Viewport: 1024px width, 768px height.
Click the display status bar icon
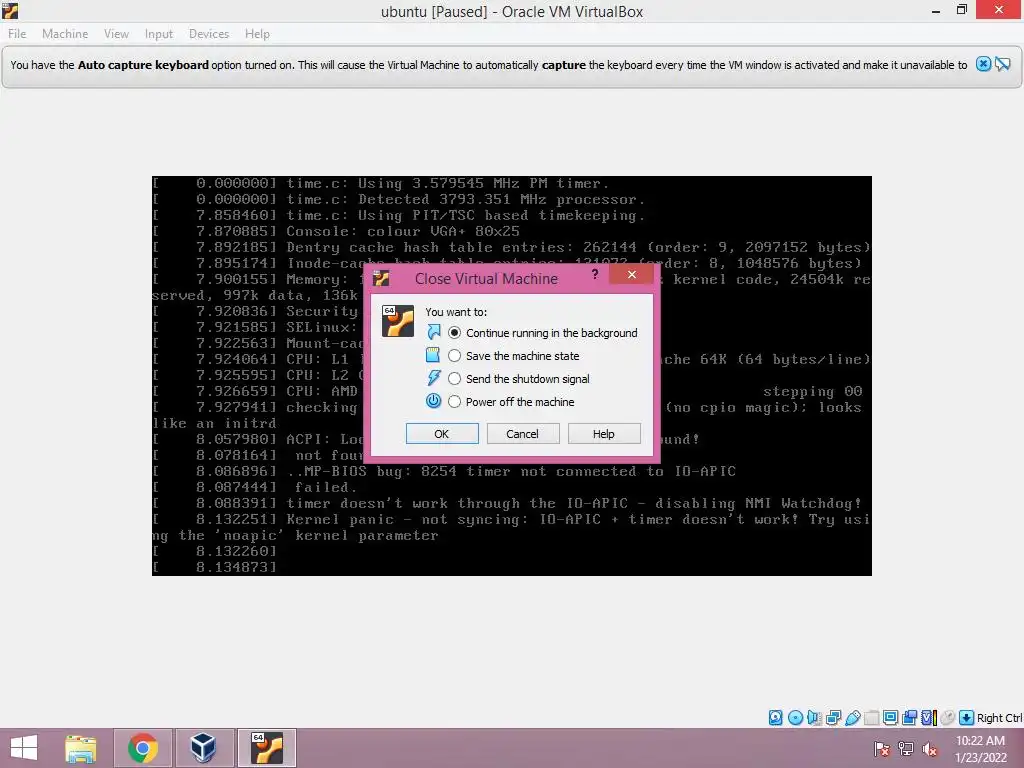890,718
